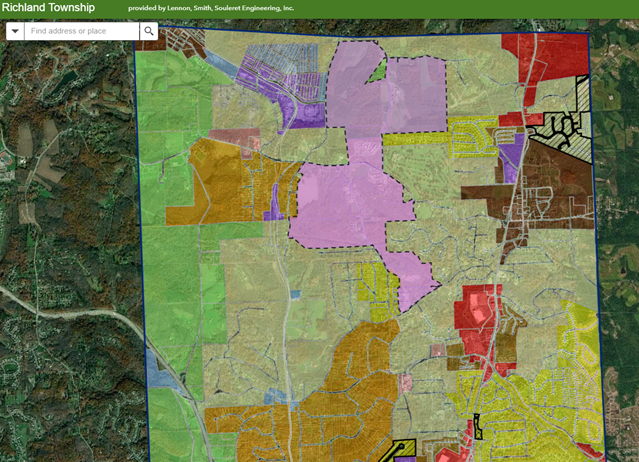Open the search source dropdown arrow
The height and width of the screenshot is (462, 639).
(x=15, y=31)
